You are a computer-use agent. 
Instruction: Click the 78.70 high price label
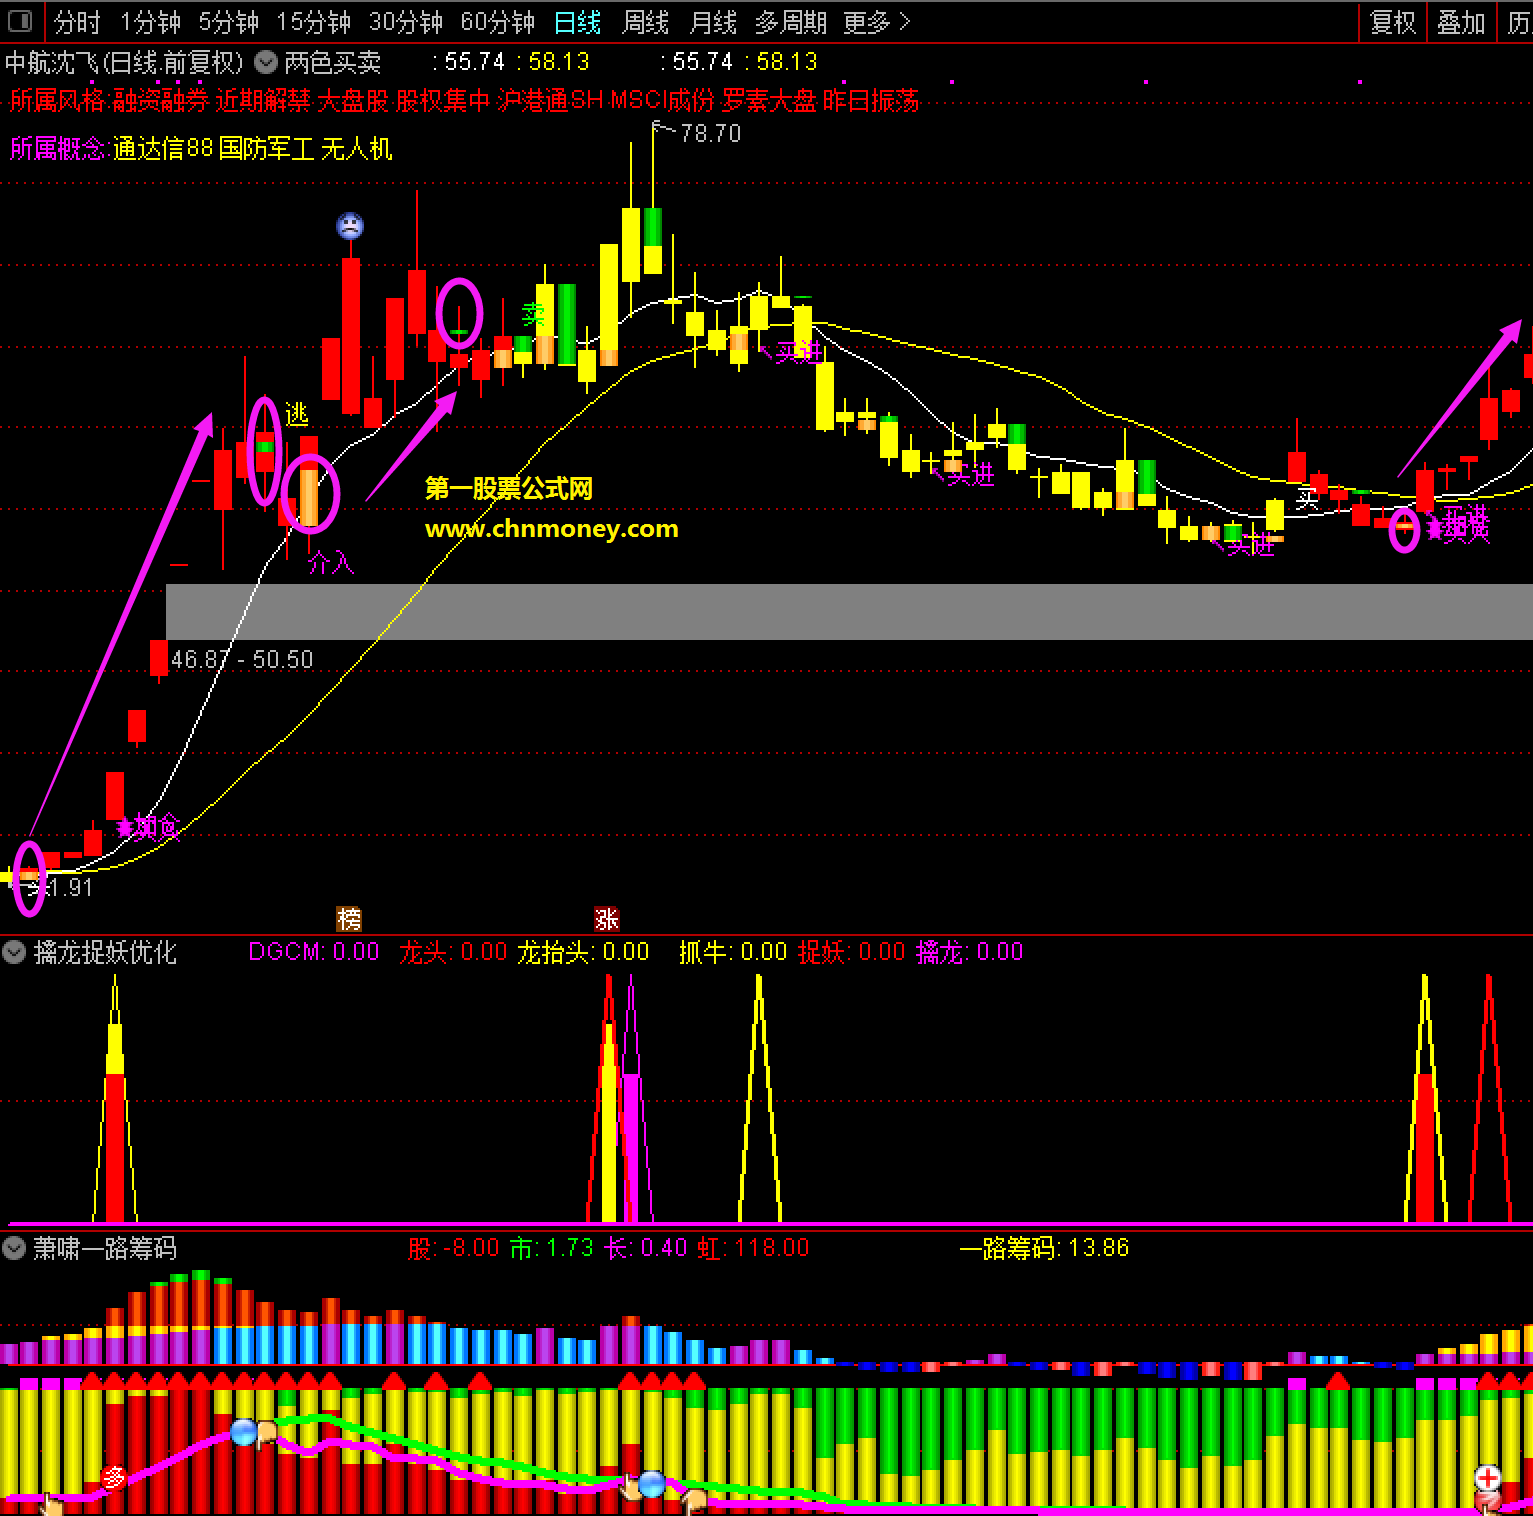710,133
